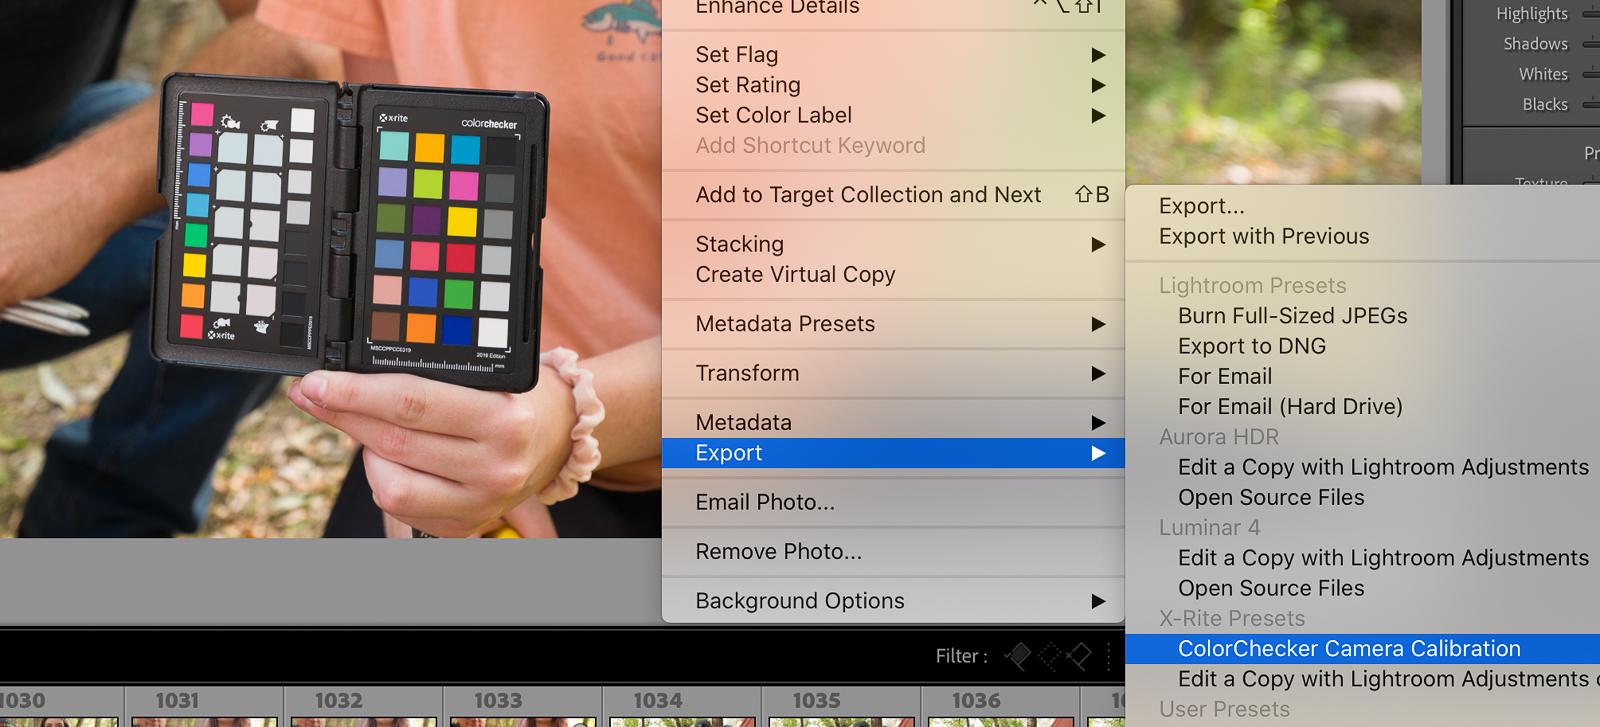Filter by flagged photos icon

click(x=1018, y=656)
